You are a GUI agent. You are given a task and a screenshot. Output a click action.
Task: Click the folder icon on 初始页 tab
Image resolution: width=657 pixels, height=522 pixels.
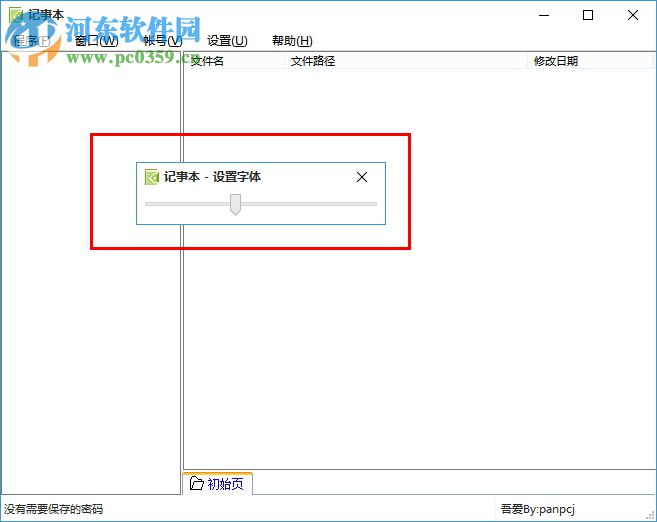coord(196,483)
